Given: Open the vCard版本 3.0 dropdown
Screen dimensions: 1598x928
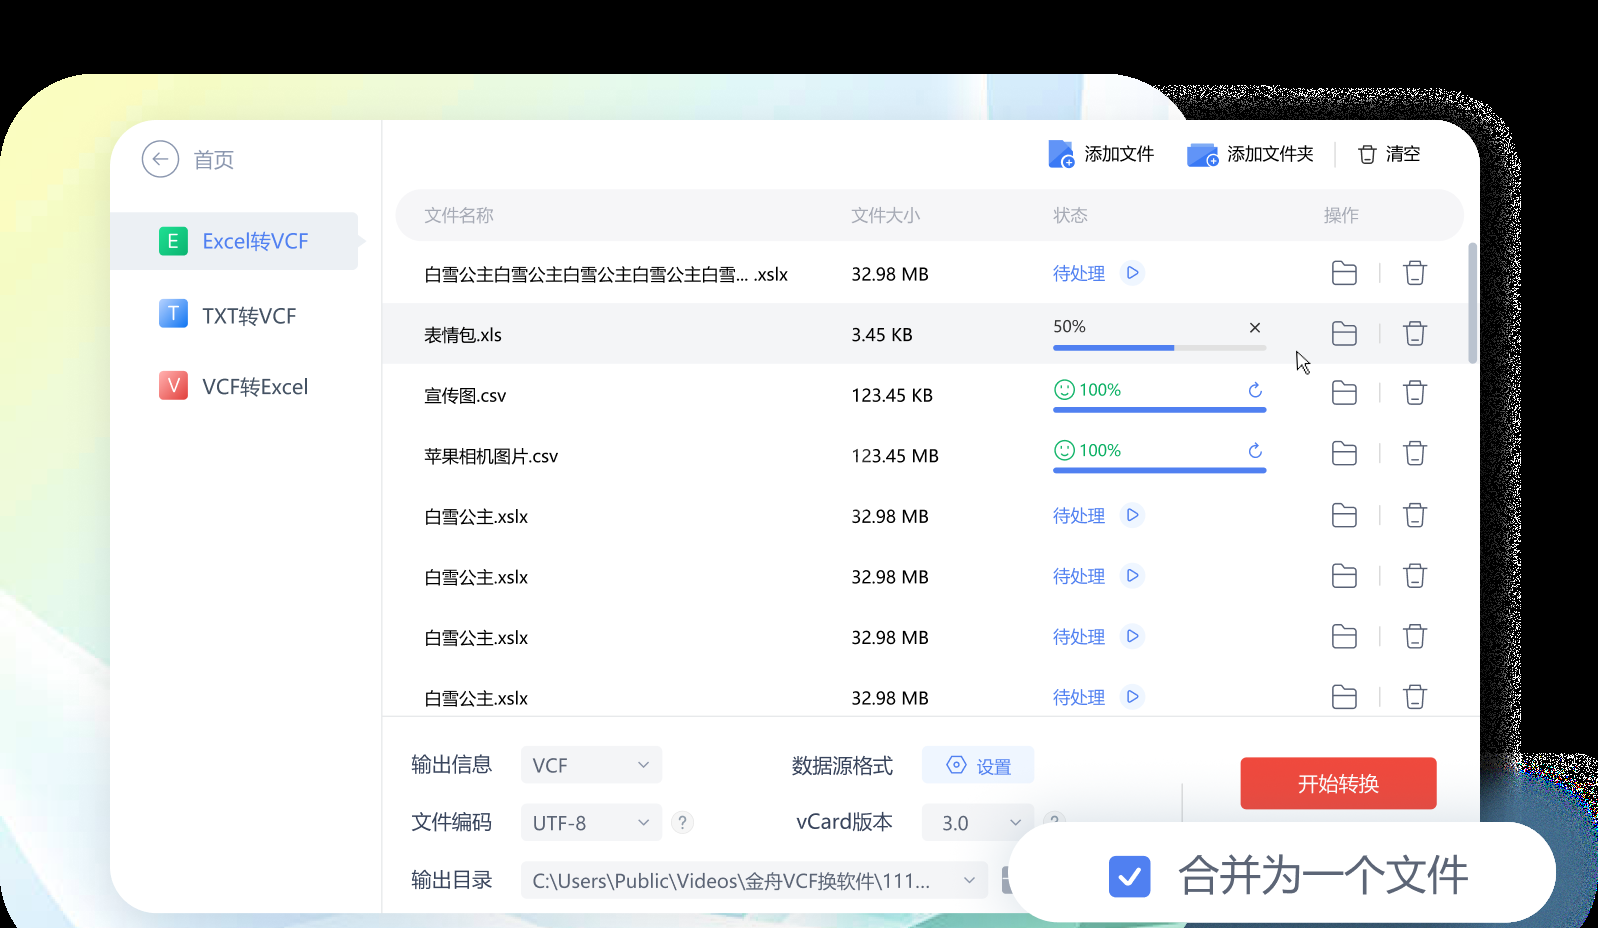Looking at the screenshot, I should tap(978, 823).
